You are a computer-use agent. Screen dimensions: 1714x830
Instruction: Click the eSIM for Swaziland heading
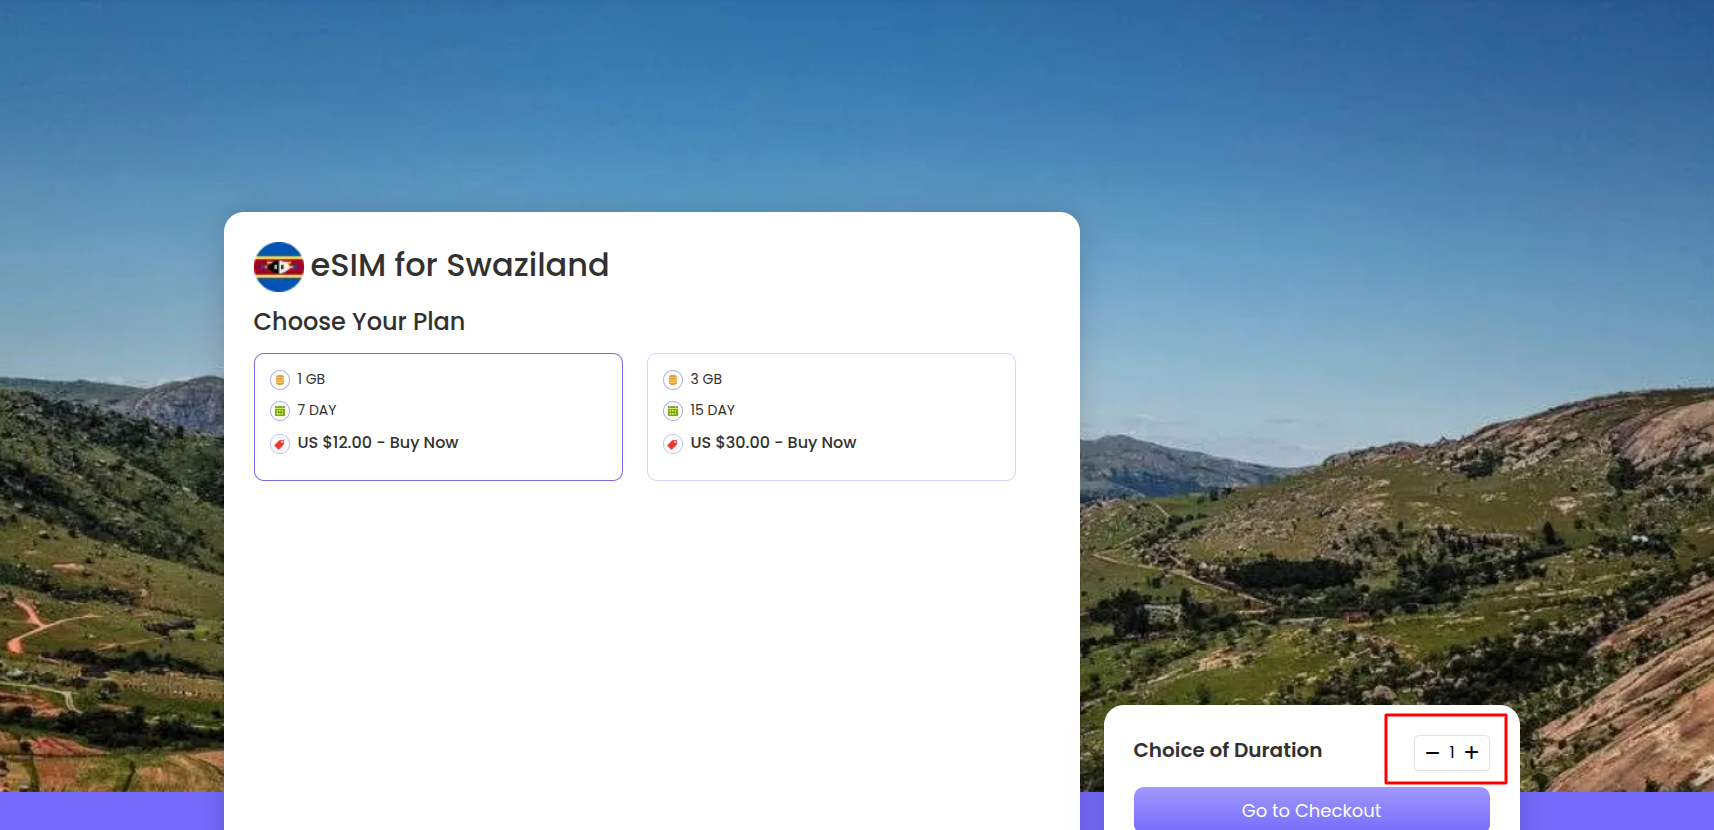459,265
